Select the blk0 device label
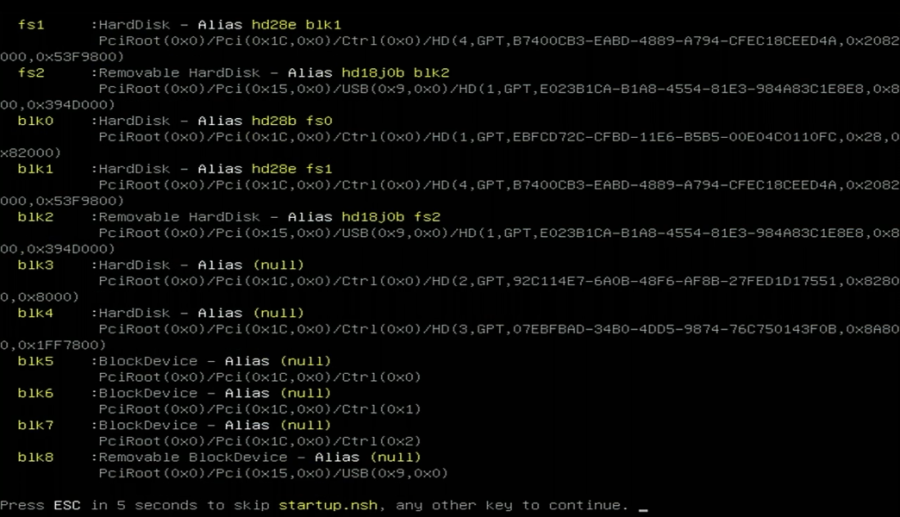Image resolution: width=900 pixels, height=517 pixels. point(36,121)
